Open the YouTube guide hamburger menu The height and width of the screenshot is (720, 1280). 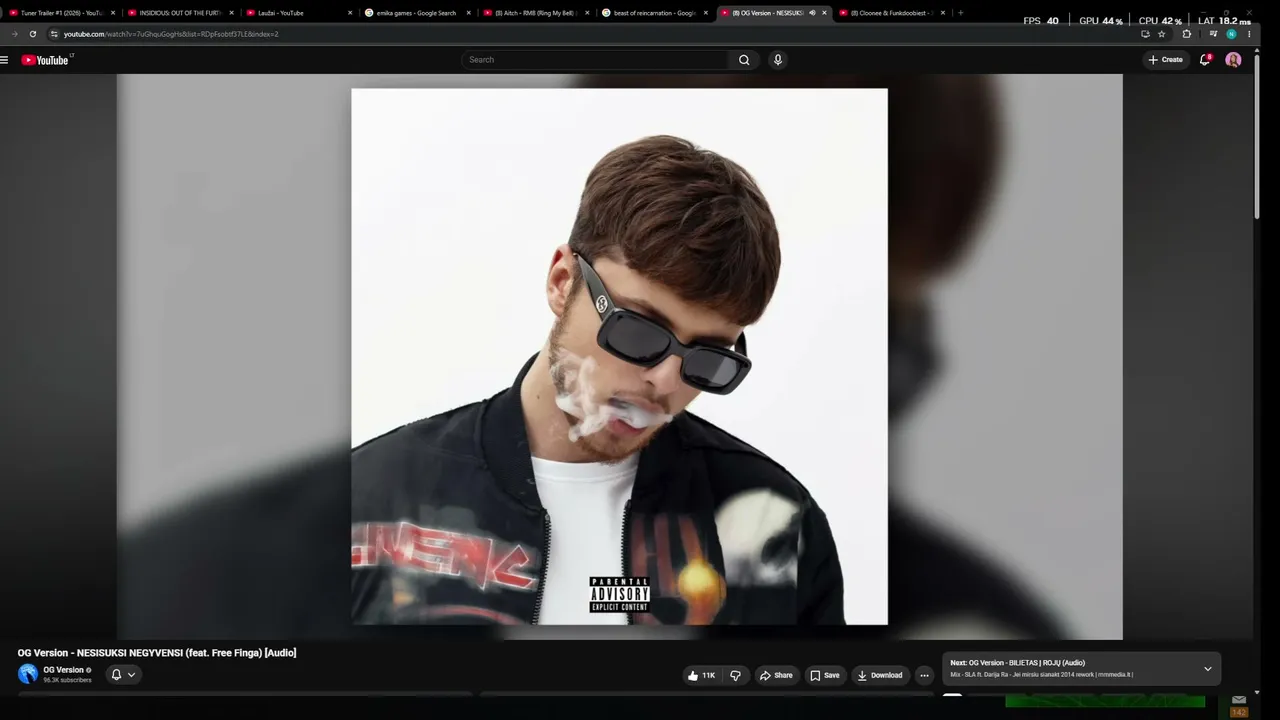(x=5, y=60)
